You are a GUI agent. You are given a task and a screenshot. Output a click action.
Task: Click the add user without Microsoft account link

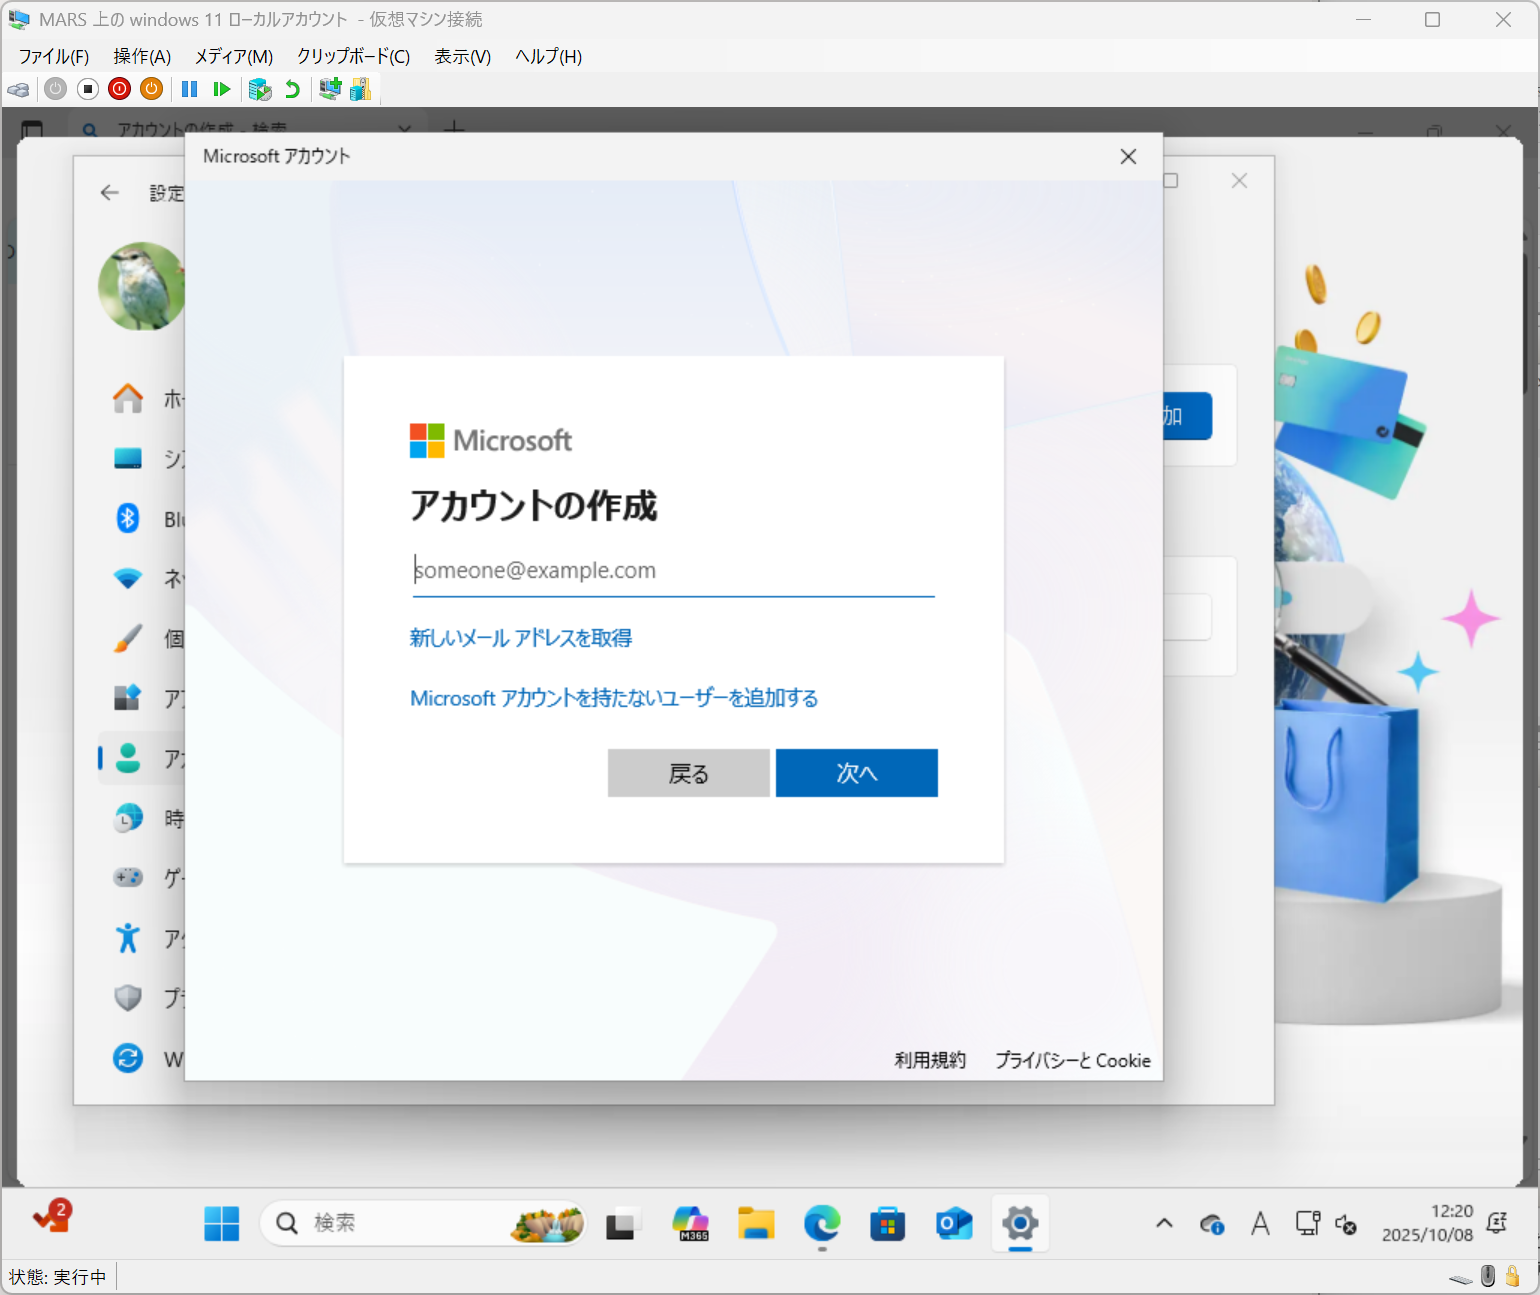point(614,698)
